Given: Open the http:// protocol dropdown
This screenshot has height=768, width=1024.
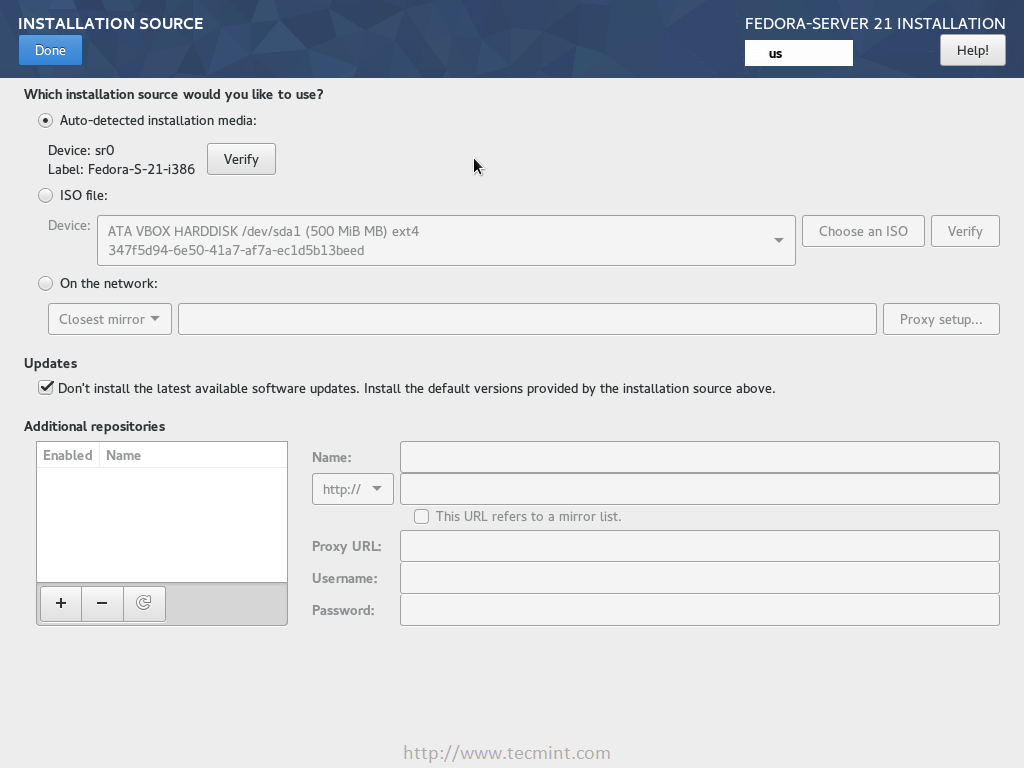Looking at the screenshot, I should [353, 489].
